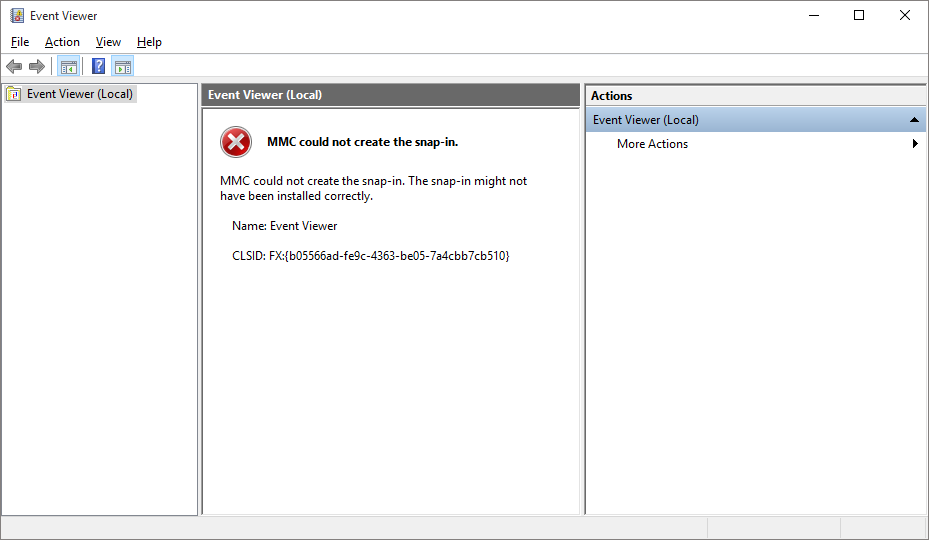
Task: Click the Forward arrow toolbar icon
Action: [x=37, y=66]
